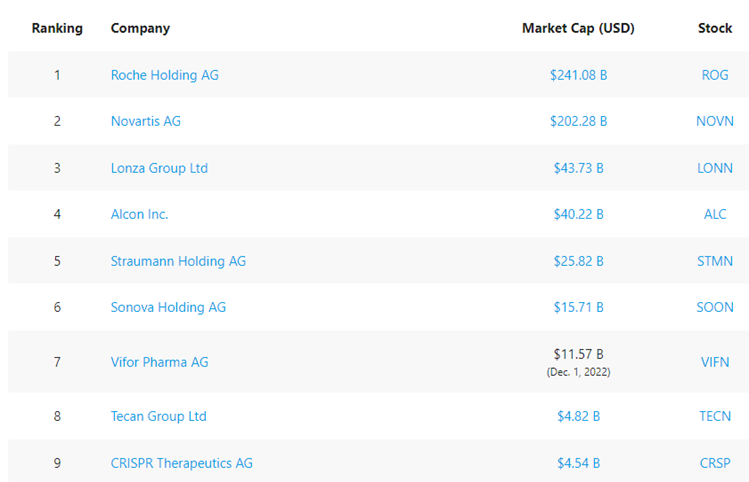Click the Market Cap (USD) column header
Screen dimensions: 749x482
click(x=578, y=28)
